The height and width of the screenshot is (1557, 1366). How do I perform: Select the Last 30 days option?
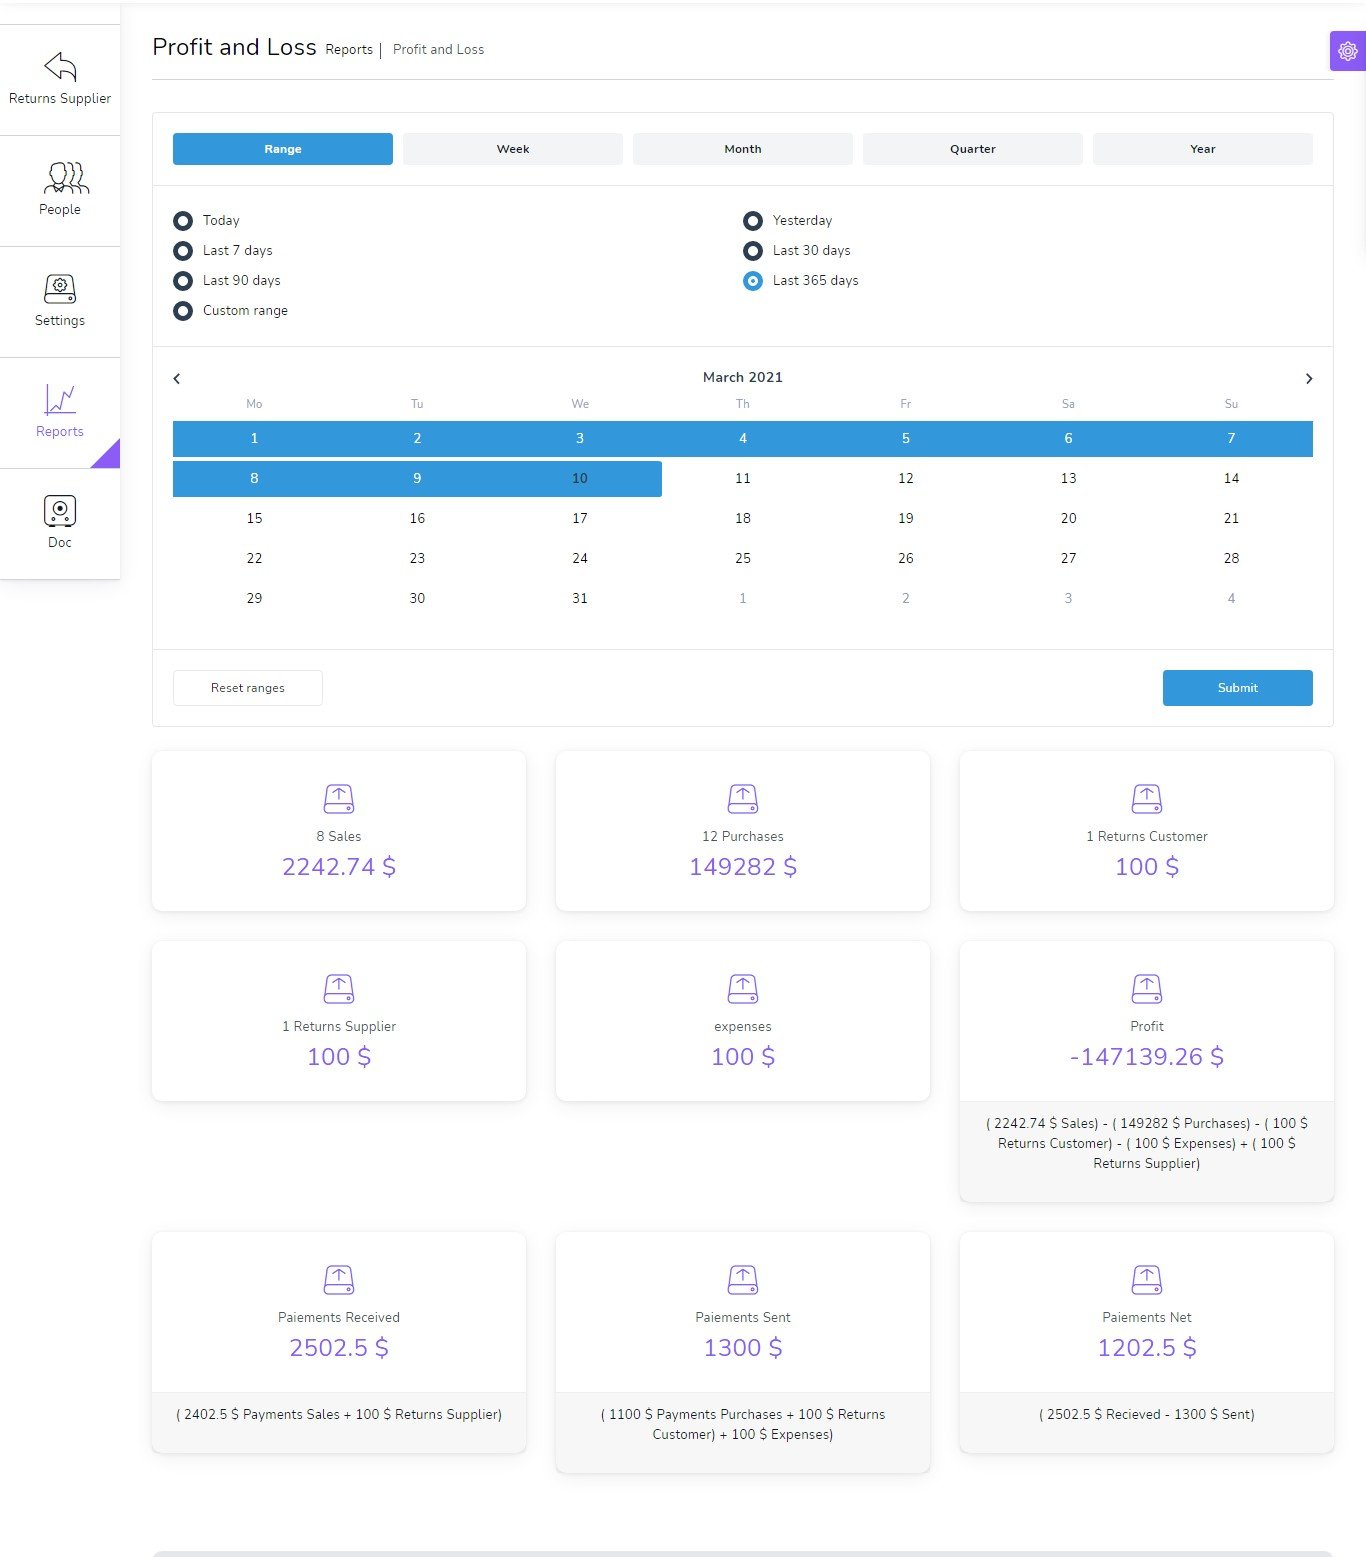coord(753,251)
